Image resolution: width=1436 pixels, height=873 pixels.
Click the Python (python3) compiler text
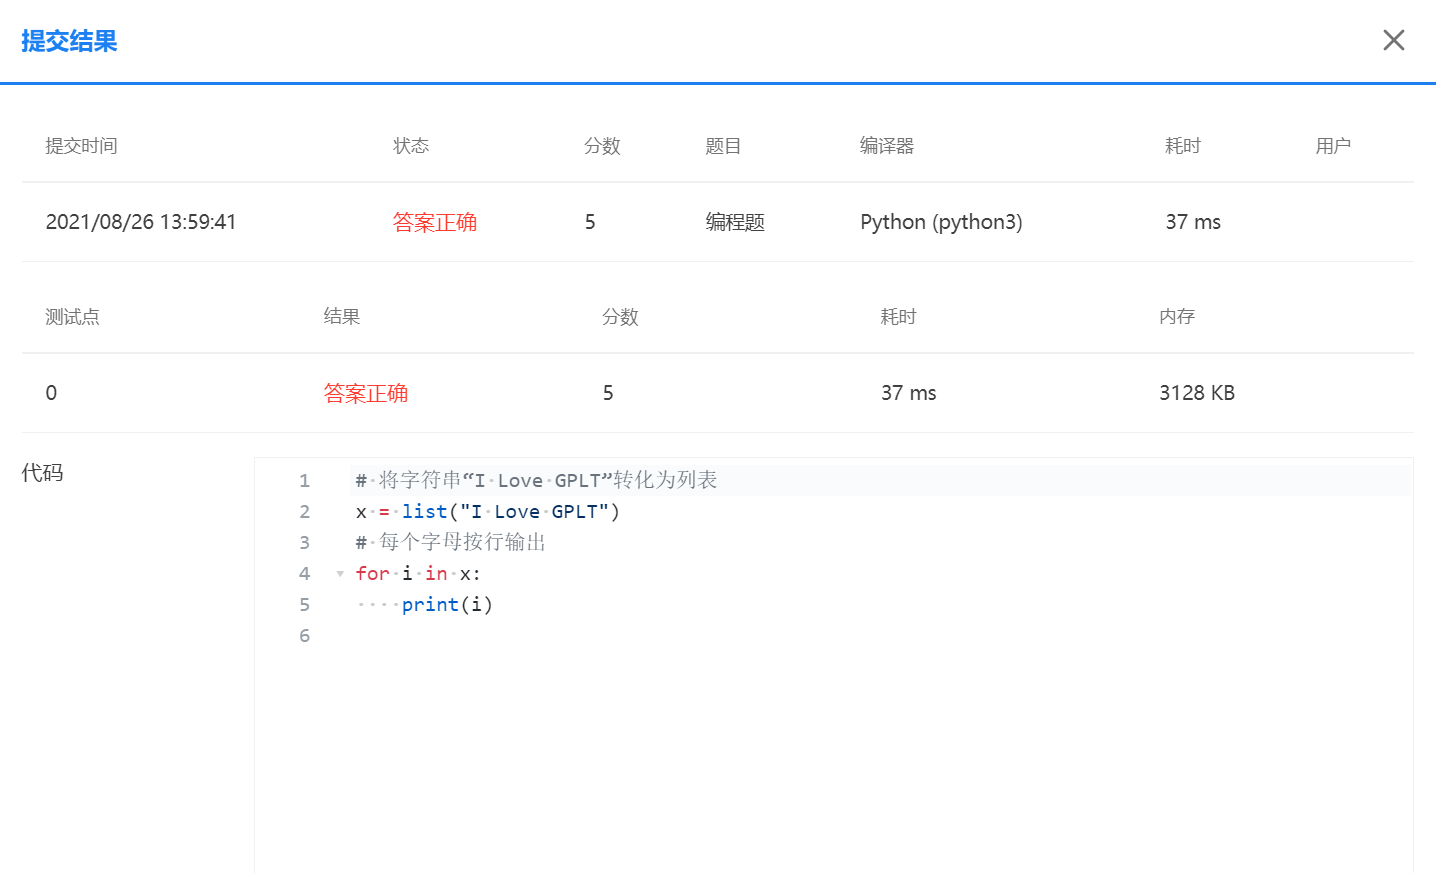tap(941, 222)
